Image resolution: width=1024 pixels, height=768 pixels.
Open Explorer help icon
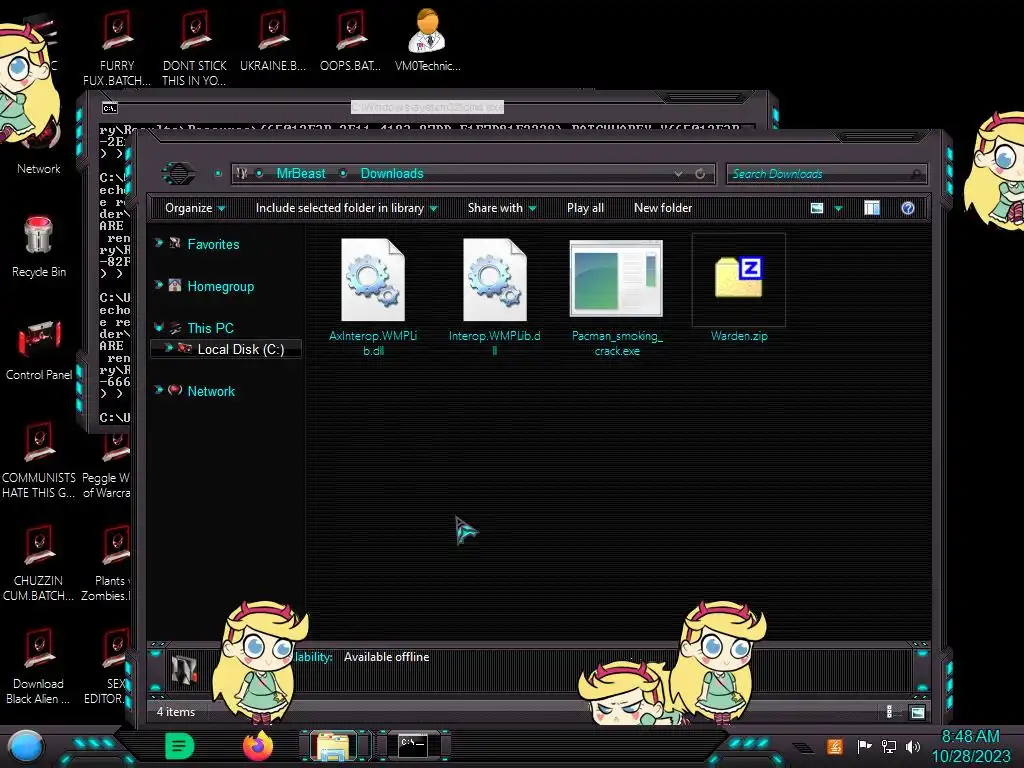point(908,208)
